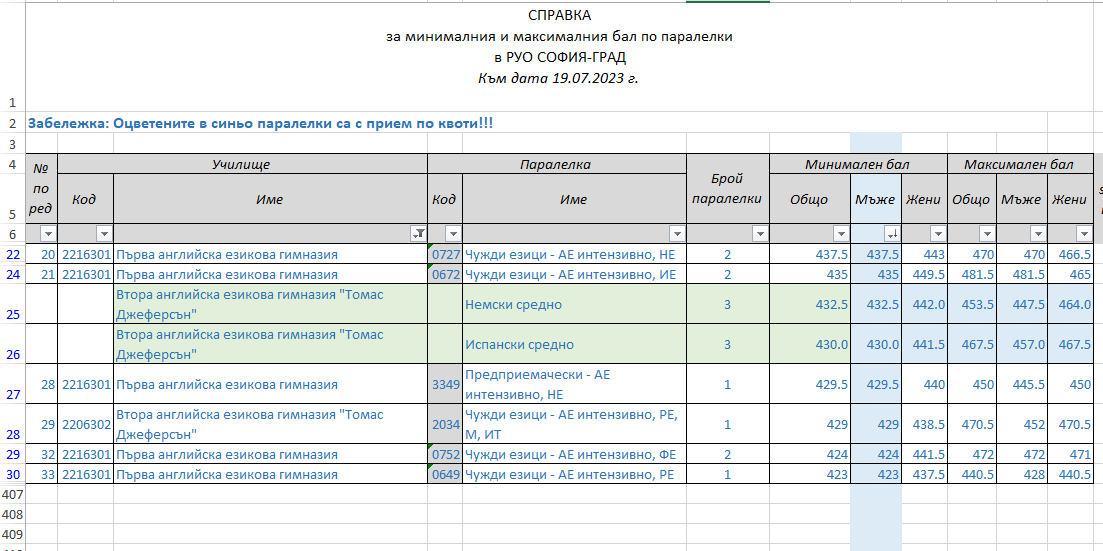The height and width of the screenshot is (551, 1103).
Task: Click the СПРАВКА title cell
Action: [x=559, y=15]
